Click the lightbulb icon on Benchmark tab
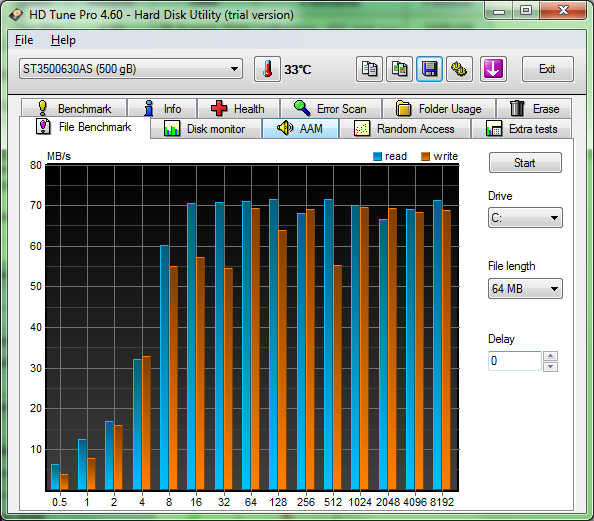 tap(43, 108)
